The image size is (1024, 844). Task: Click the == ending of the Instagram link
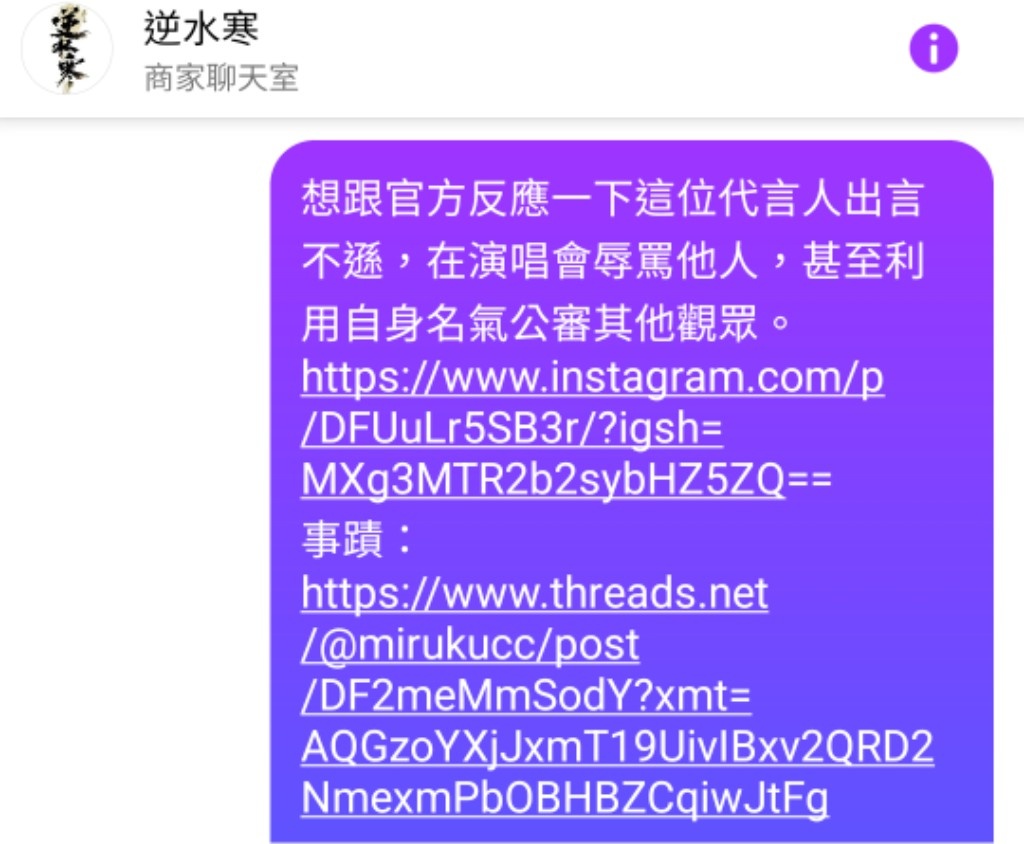810,480
